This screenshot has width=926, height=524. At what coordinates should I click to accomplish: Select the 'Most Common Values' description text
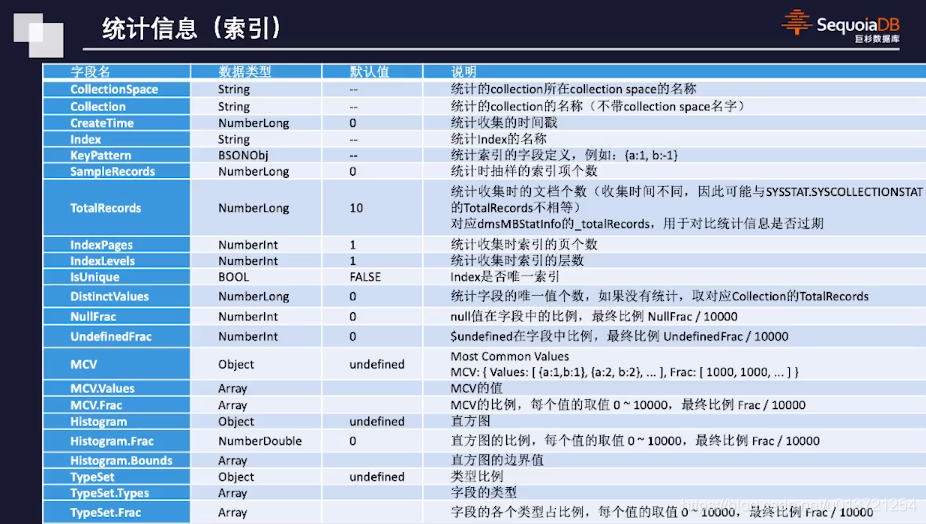510,356
